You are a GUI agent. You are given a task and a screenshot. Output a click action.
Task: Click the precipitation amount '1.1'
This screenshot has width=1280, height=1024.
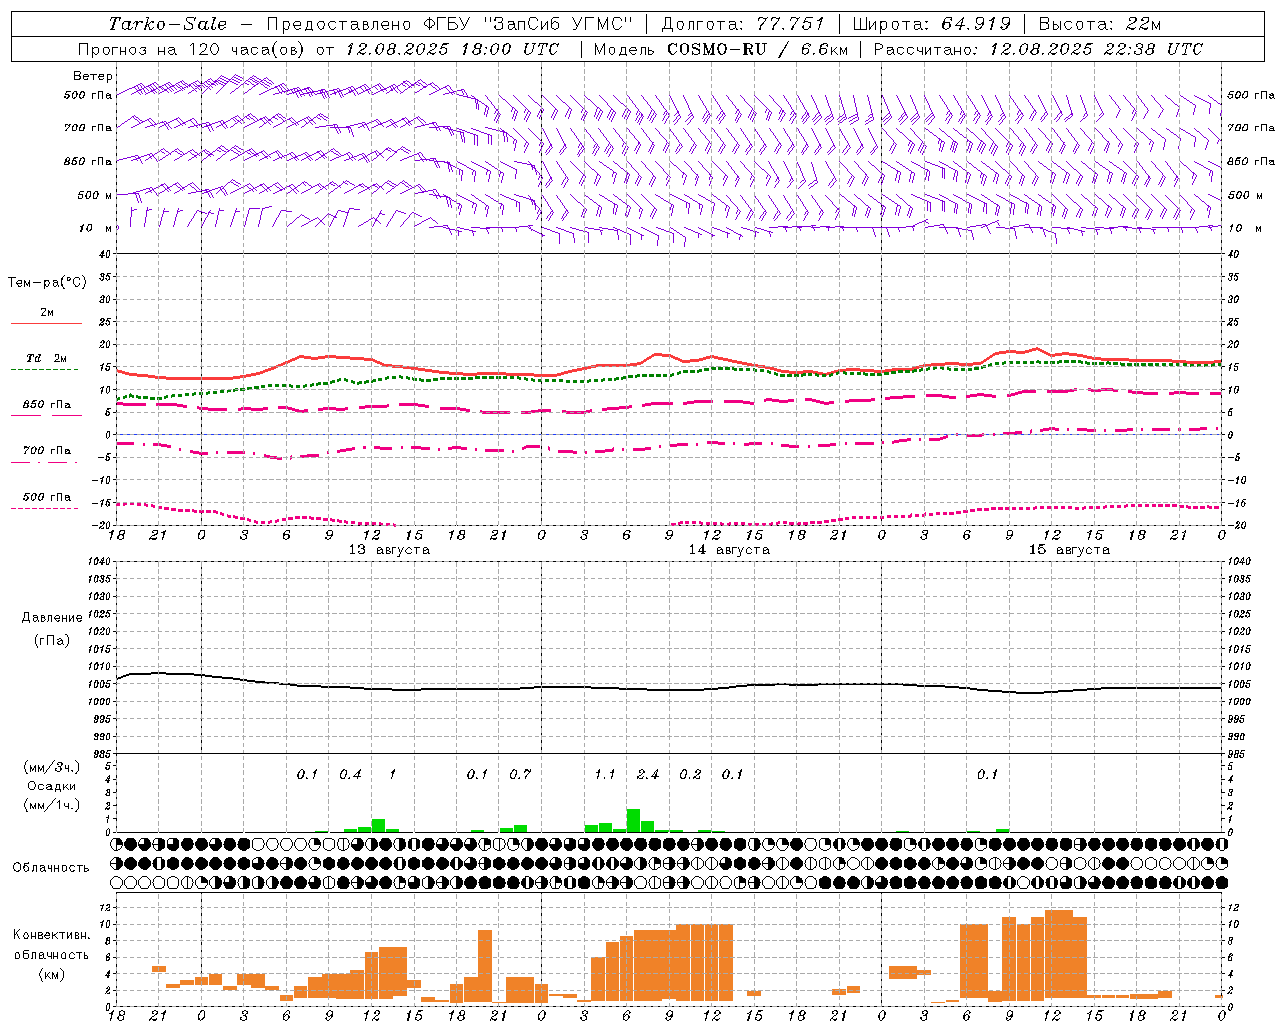[605, 775]
